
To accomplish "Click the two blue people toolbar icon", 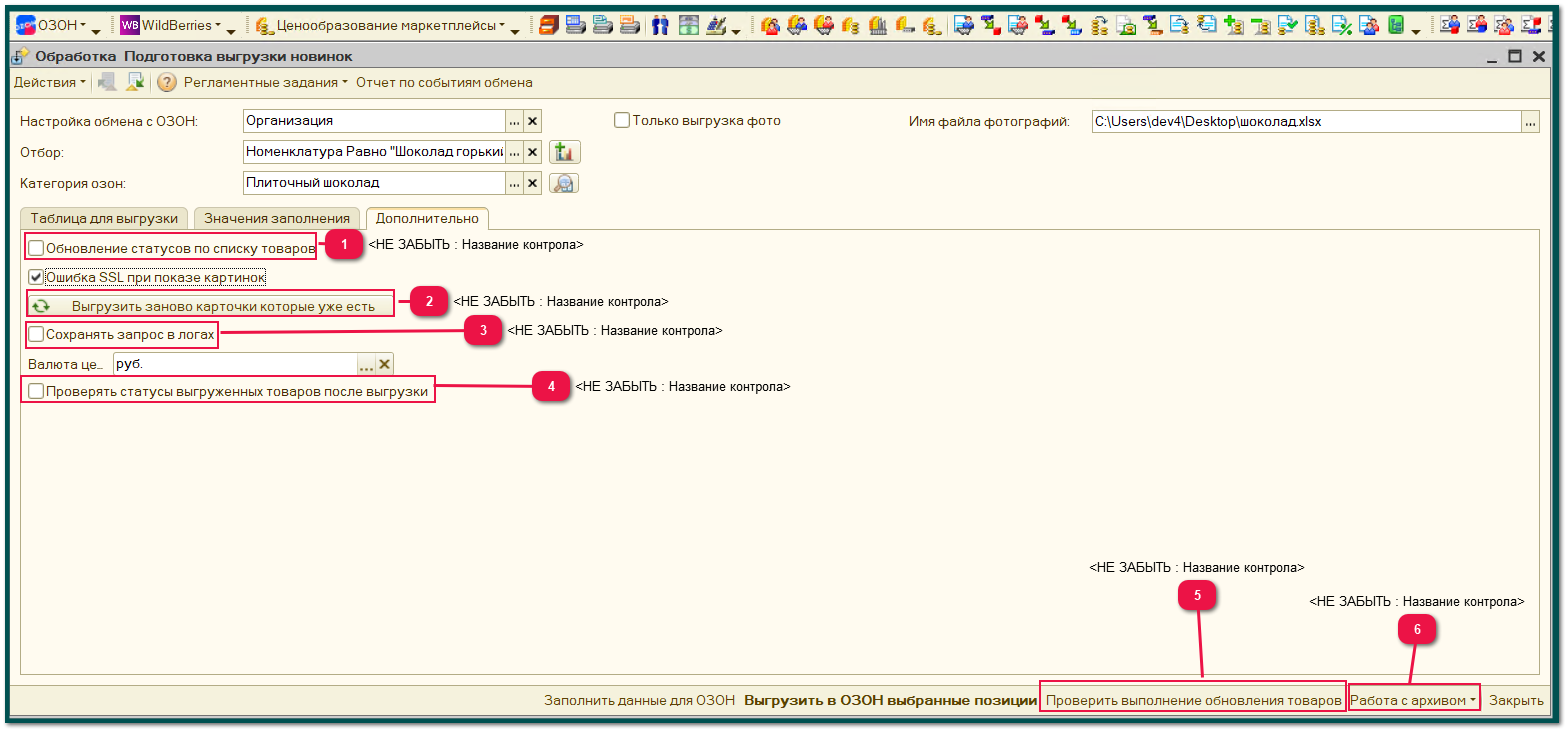I will tap(660, 26).
